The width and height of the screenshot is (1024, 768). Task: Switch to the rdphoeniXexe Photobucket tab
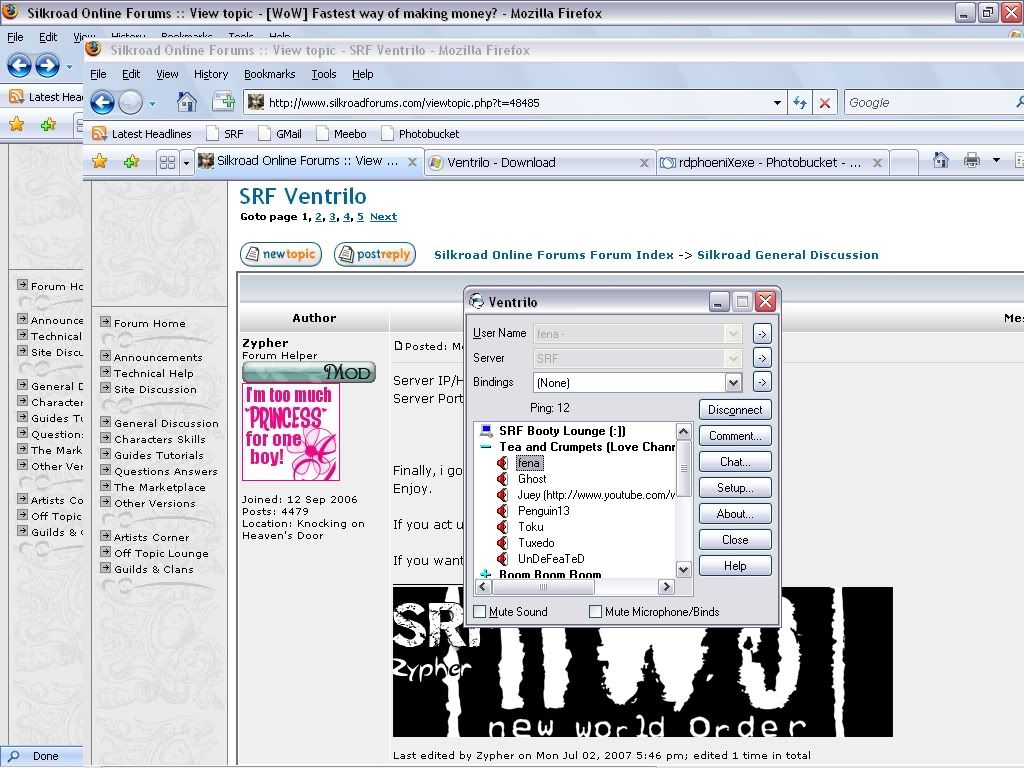point(771,163)
